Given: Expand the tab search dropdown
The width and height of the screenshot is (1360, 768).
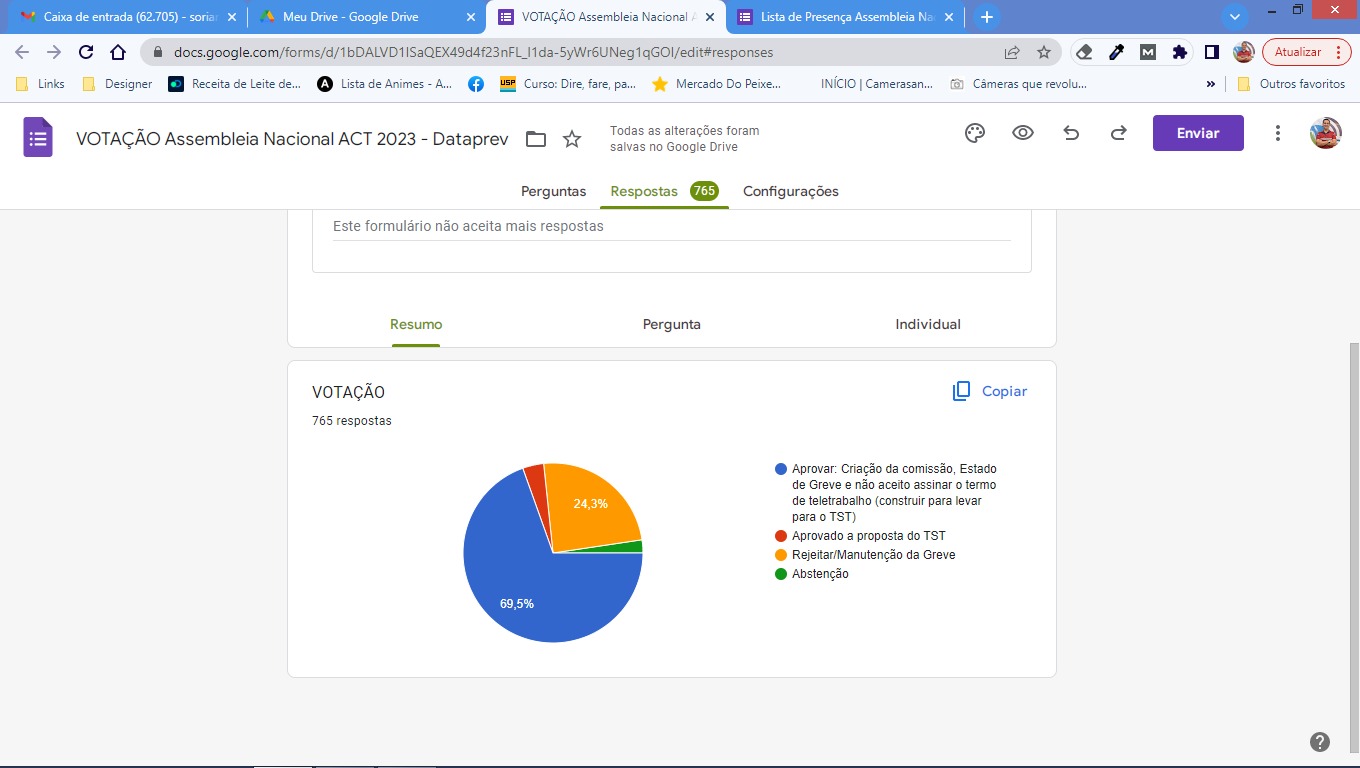Looking at the screenshot, I should (1235, 17).
